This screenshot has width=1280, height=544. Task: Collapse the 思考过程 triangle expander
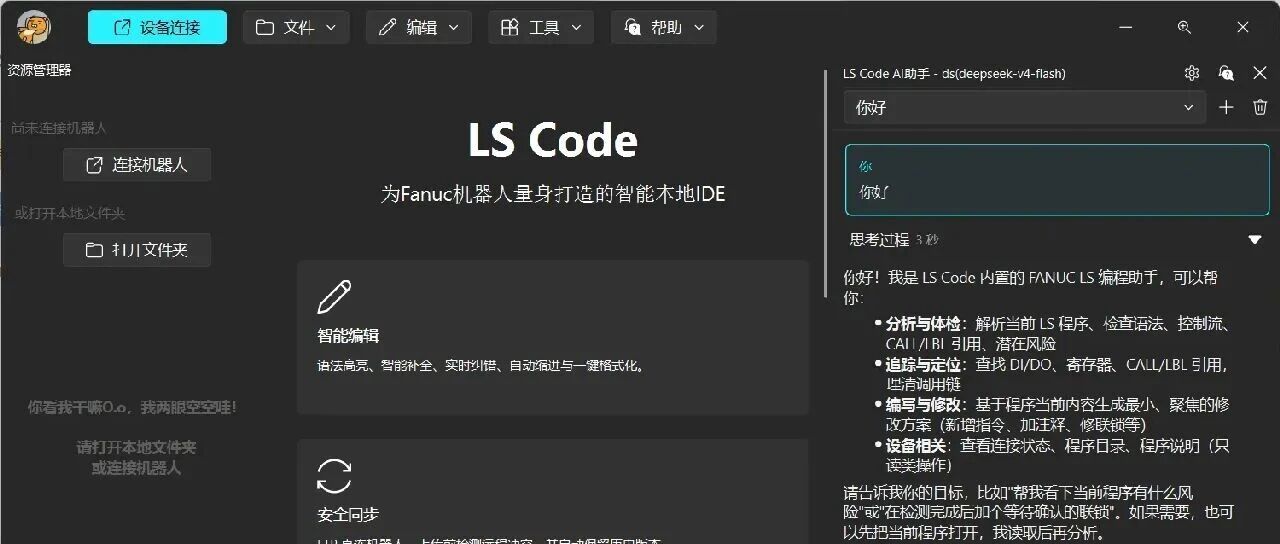click(1255, 240)
